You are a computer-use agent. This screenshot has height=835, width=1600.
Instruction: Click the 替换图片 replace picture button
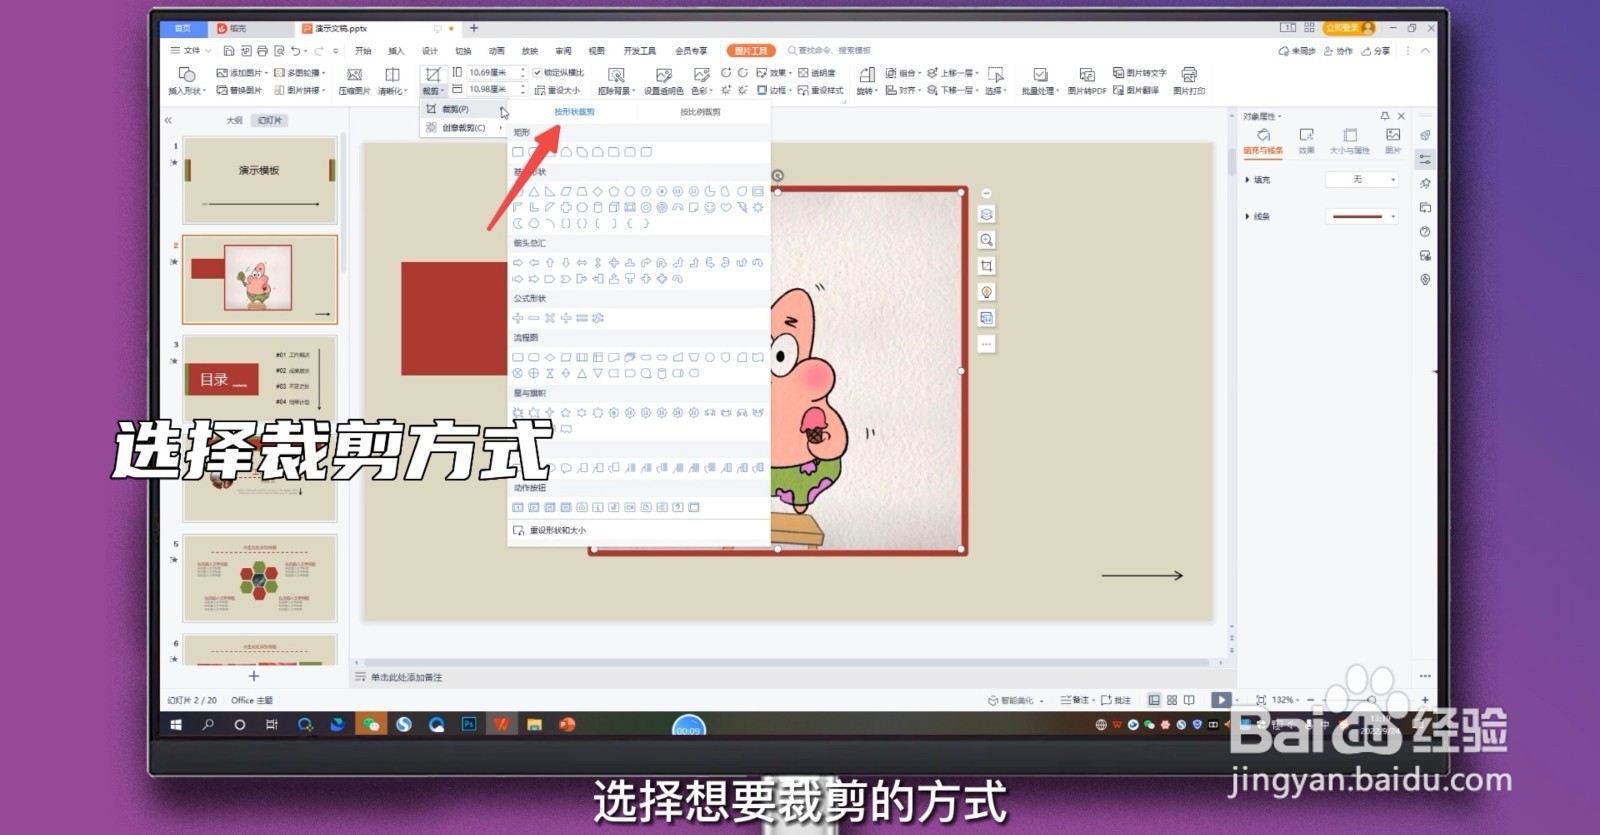tap(239, 90)
